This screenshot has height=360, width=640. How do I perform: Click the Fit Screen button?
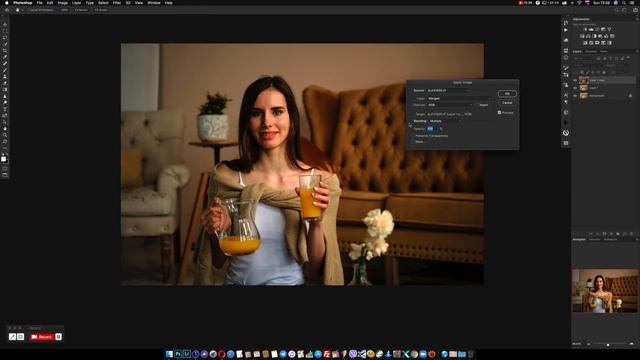[x=81, y=10]
